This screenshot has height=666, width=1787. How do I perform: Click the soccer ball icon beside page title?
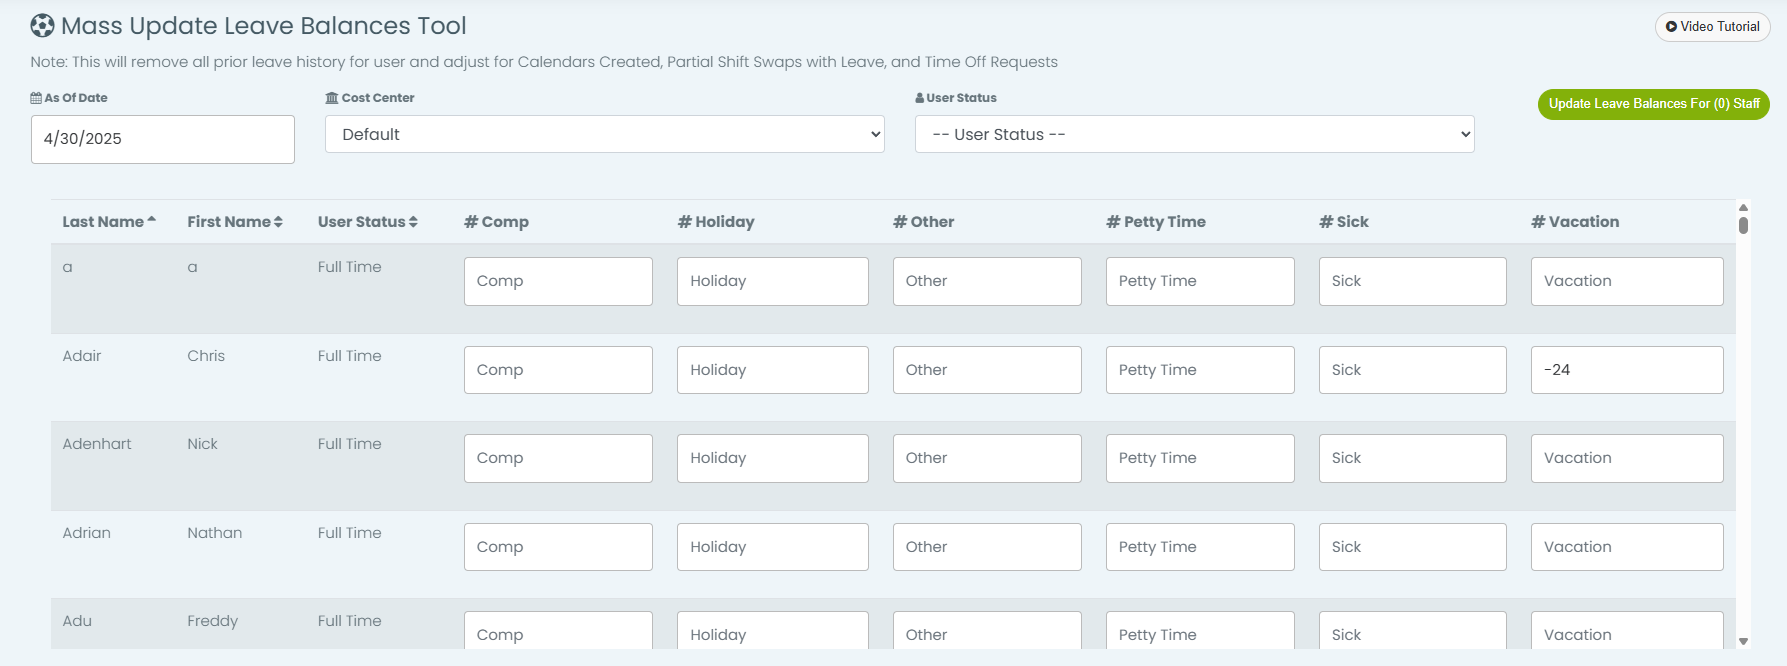click(x=42, y=25)
